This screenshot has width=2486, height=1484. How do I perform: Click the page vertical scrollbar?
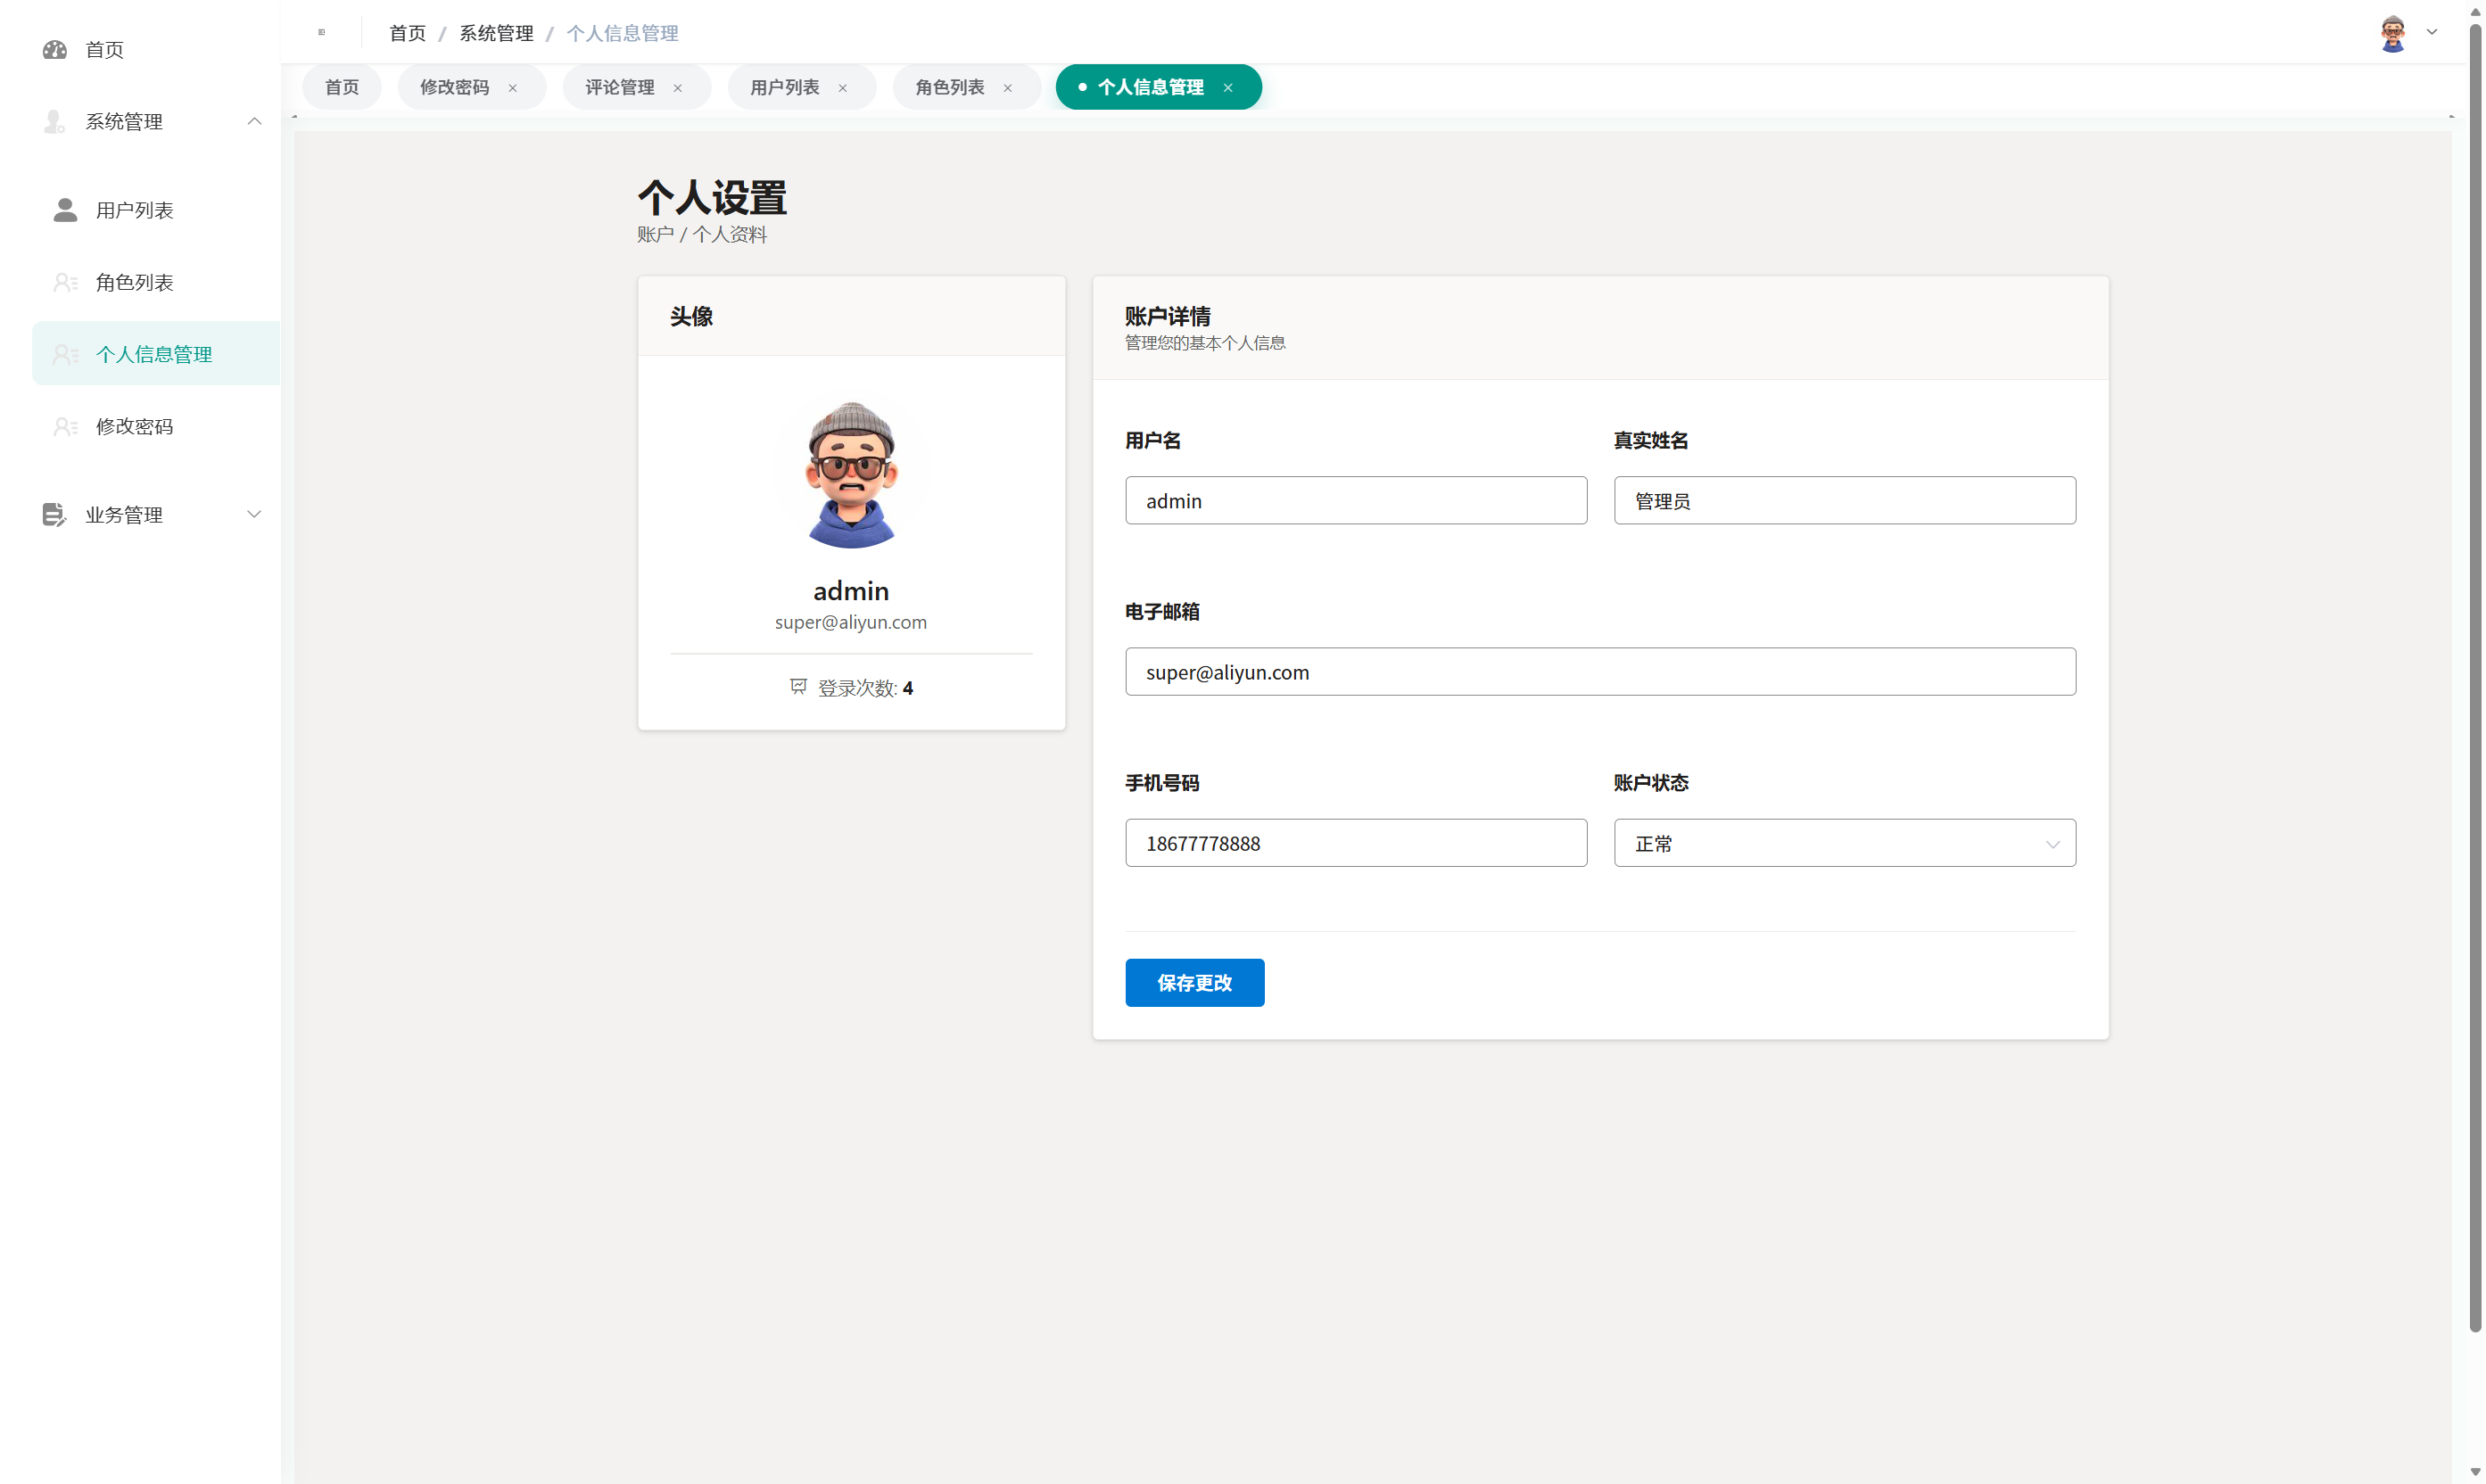(2475, 680)
